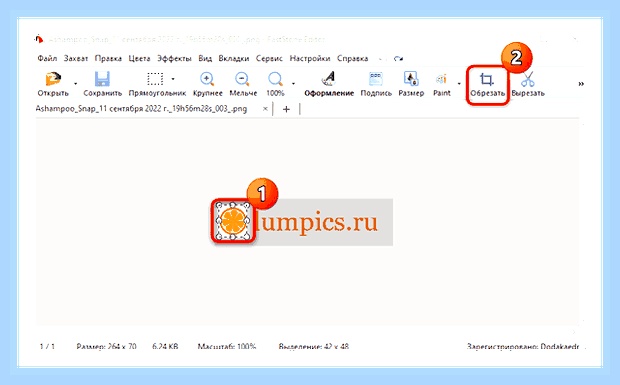Open the Оформление drawing tool
This screenshot has height=385, width=620.
pos(329,84)
